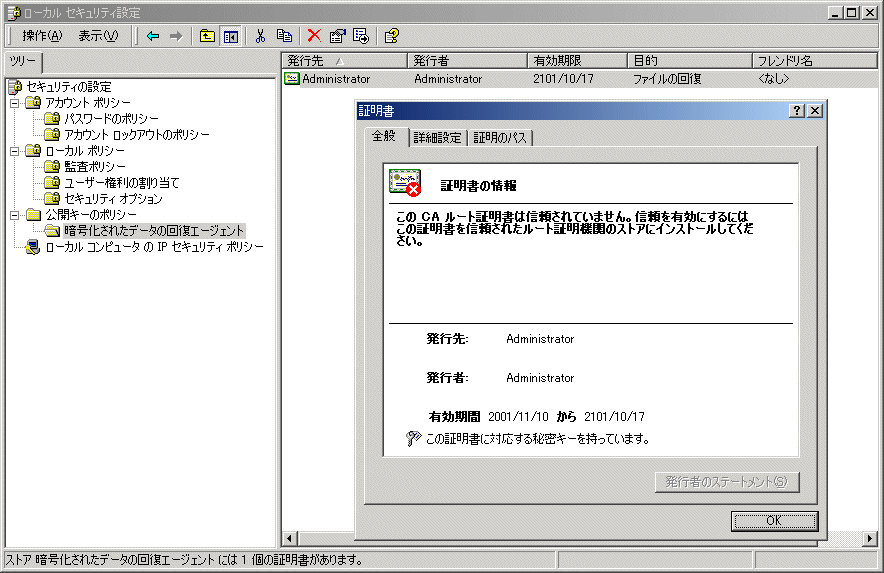Click the Copy toolbar icon

[284, 36]
